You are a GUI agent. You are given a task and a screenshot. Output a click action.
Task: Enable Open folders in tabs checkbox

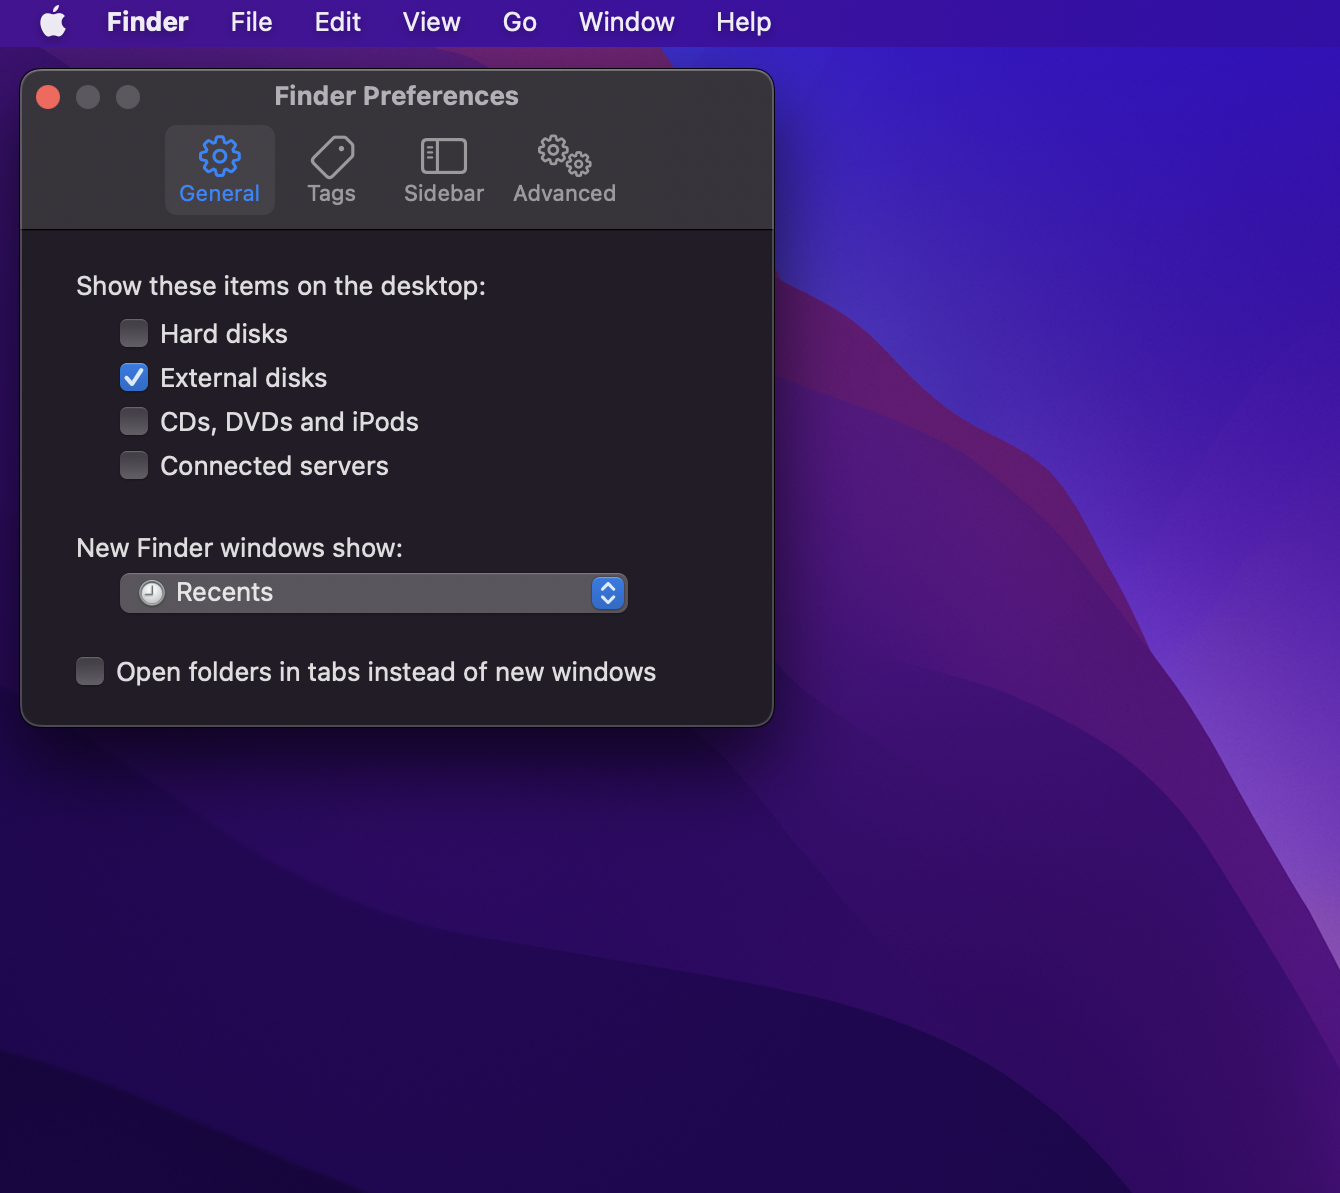(x=90, y=671)
